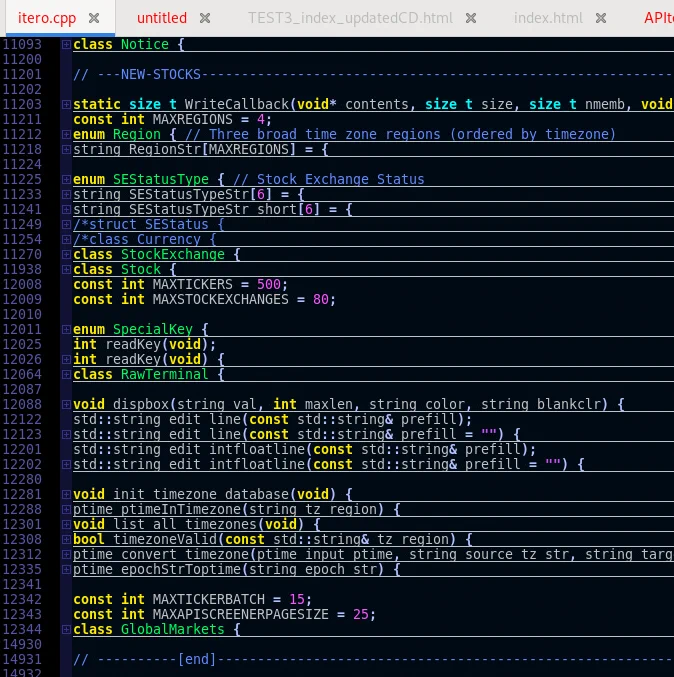674x677 pixels.
Task: Expand the commented struct SEStatus fold
Action: (x=66, y=225)
